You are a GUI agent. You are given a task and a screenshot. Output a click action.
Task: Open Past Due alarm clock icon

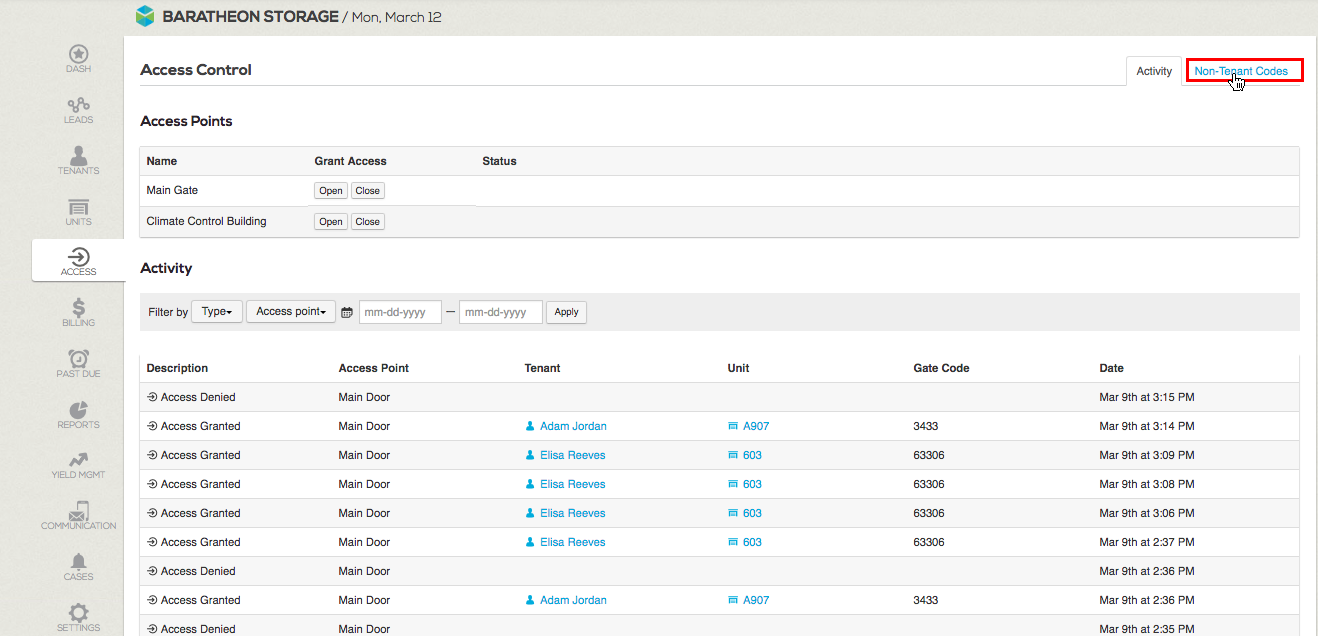click(78, 360)
